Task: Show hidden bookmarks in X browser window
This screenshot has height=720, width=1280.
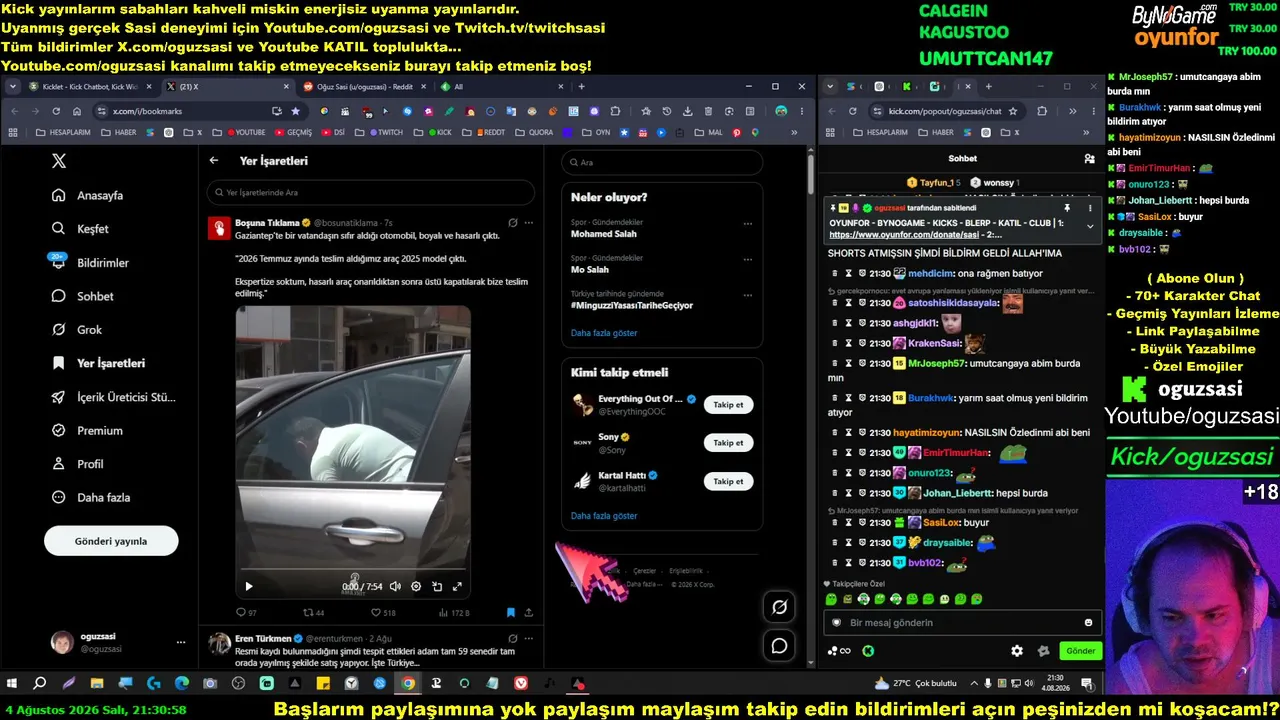Action: tap(795, 132)
